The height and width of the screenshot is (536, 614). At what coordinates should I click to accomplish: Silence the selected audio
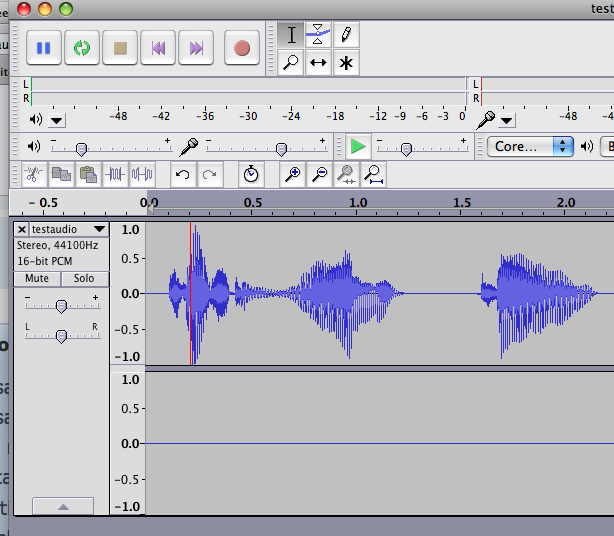[x=142, y=174]
